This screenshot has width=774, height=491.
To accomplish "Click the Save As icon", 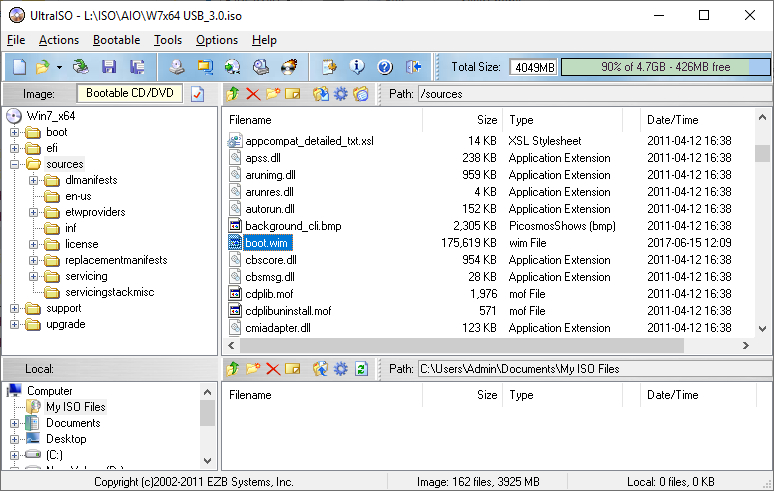I will (137, 67).
